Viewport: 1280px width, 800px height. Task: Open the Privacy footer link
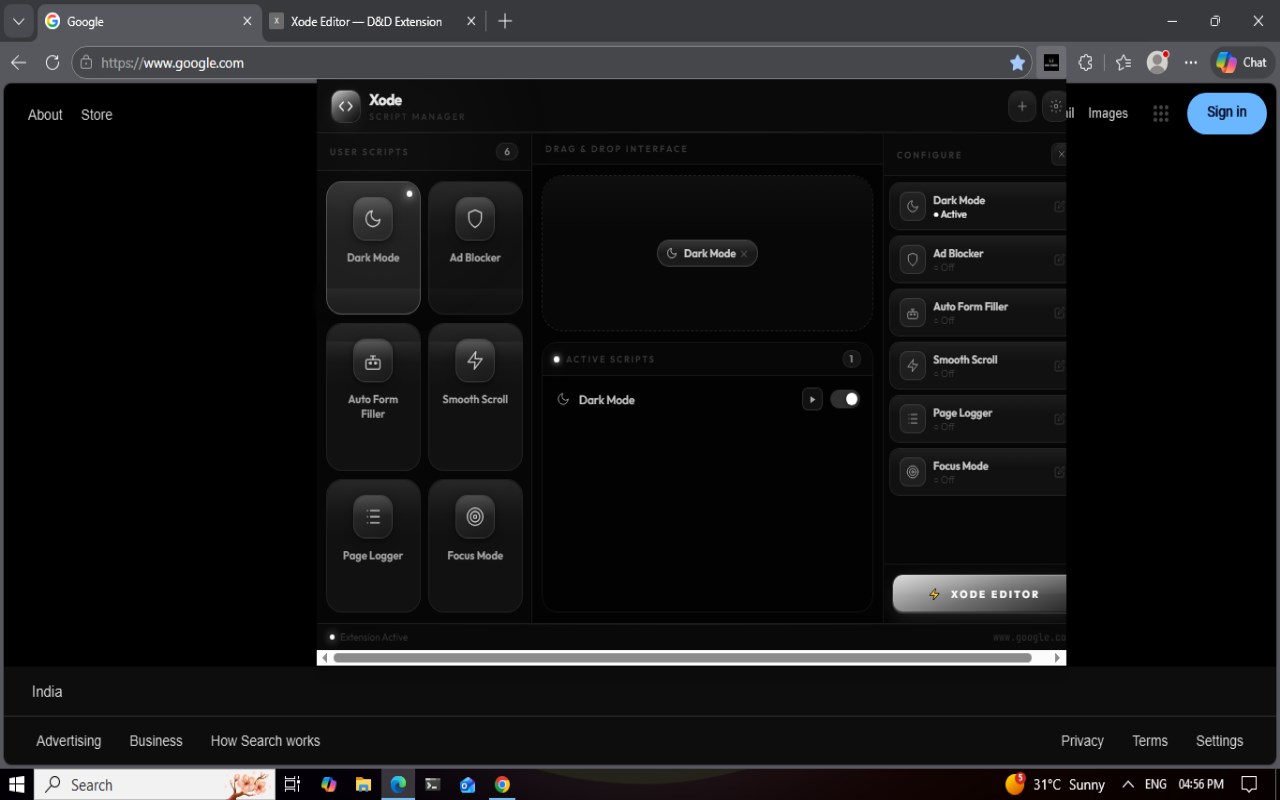[1082, 741]
